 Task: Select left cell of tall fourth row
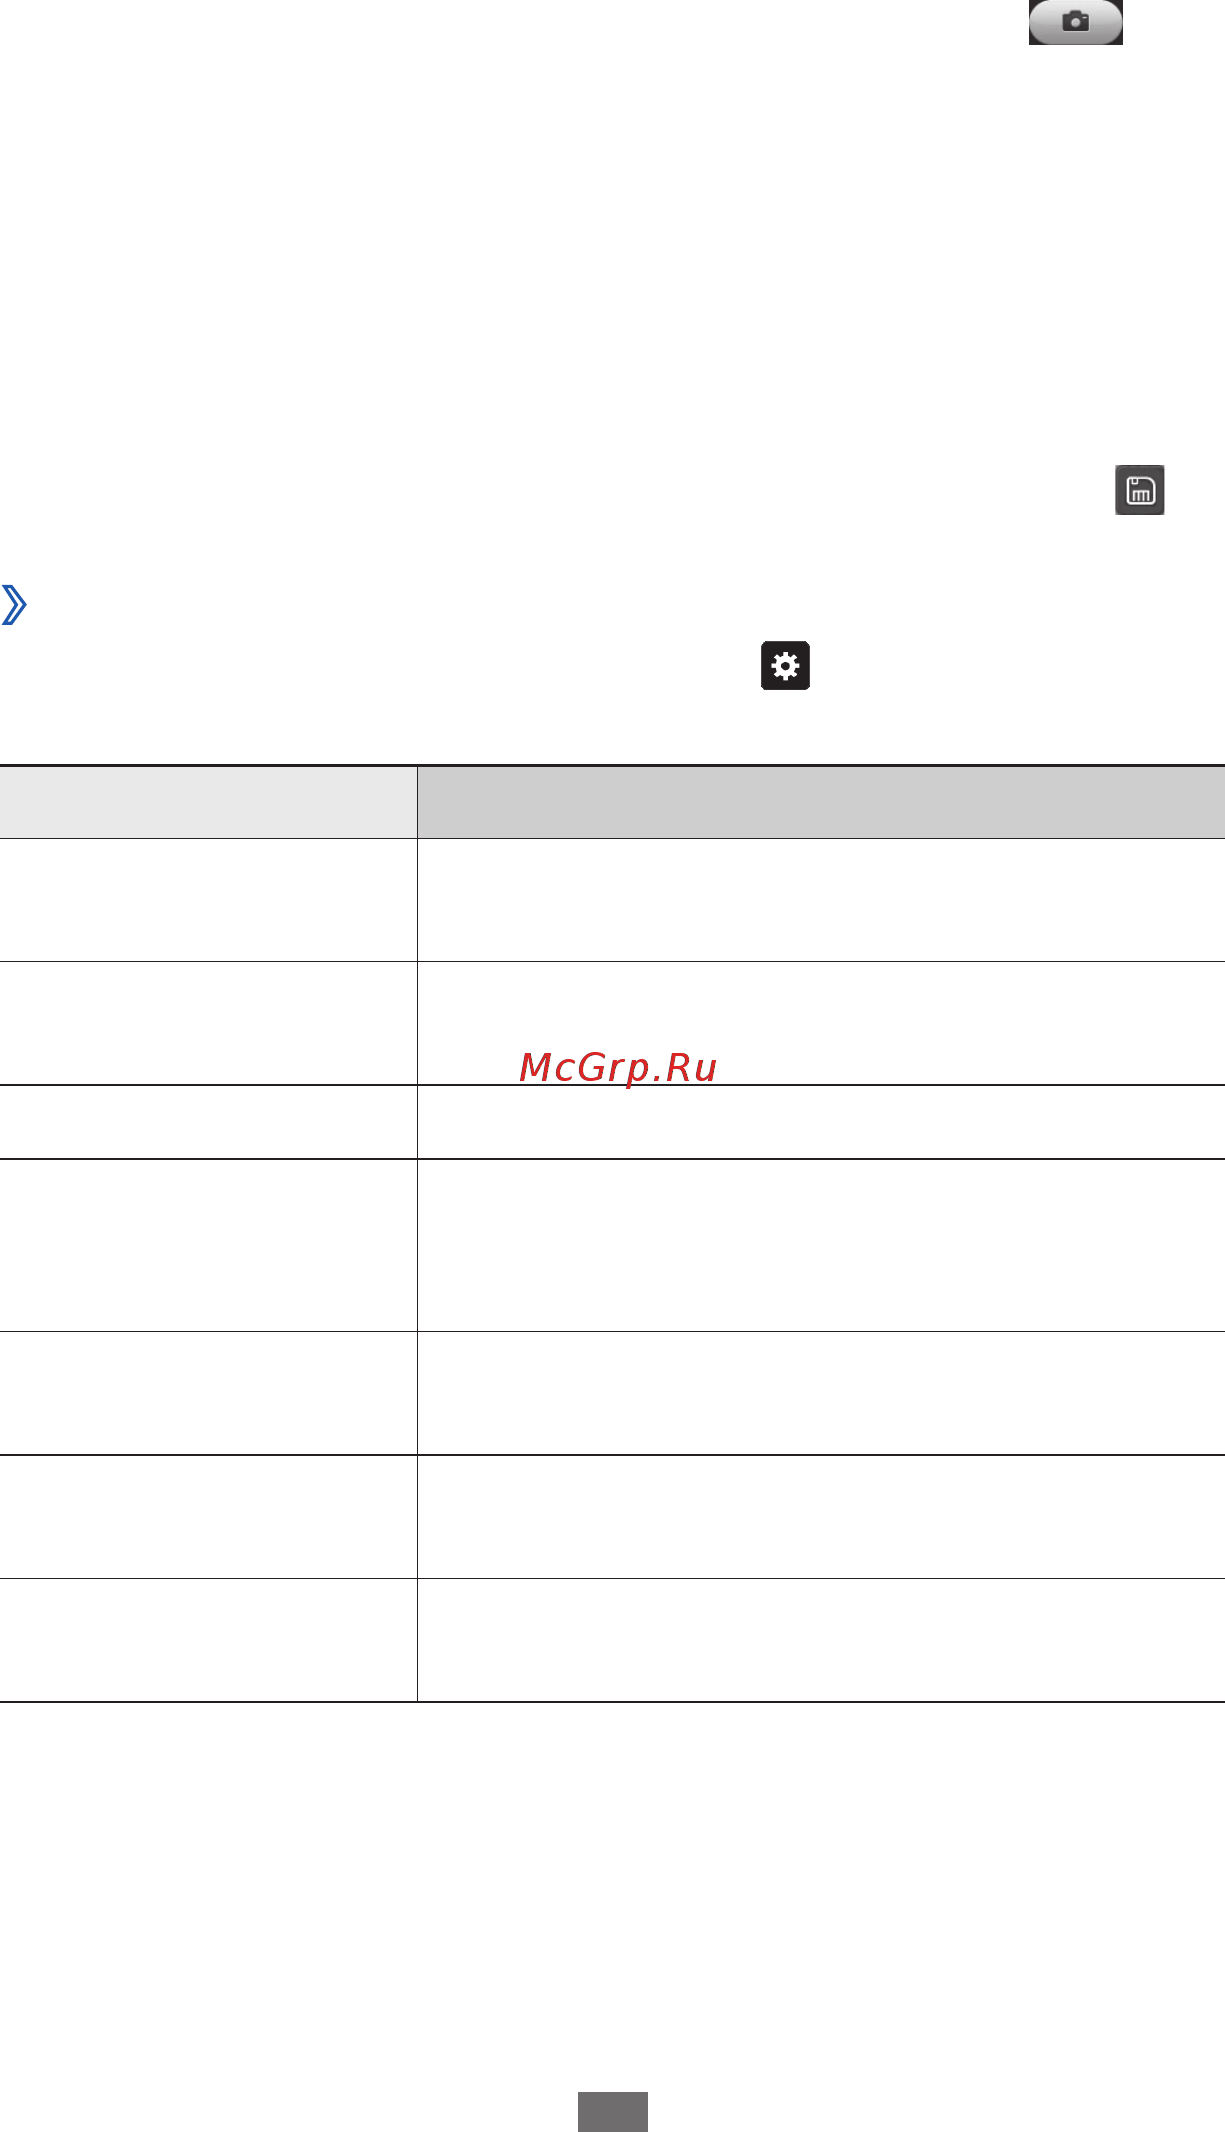coord(208,1245)
